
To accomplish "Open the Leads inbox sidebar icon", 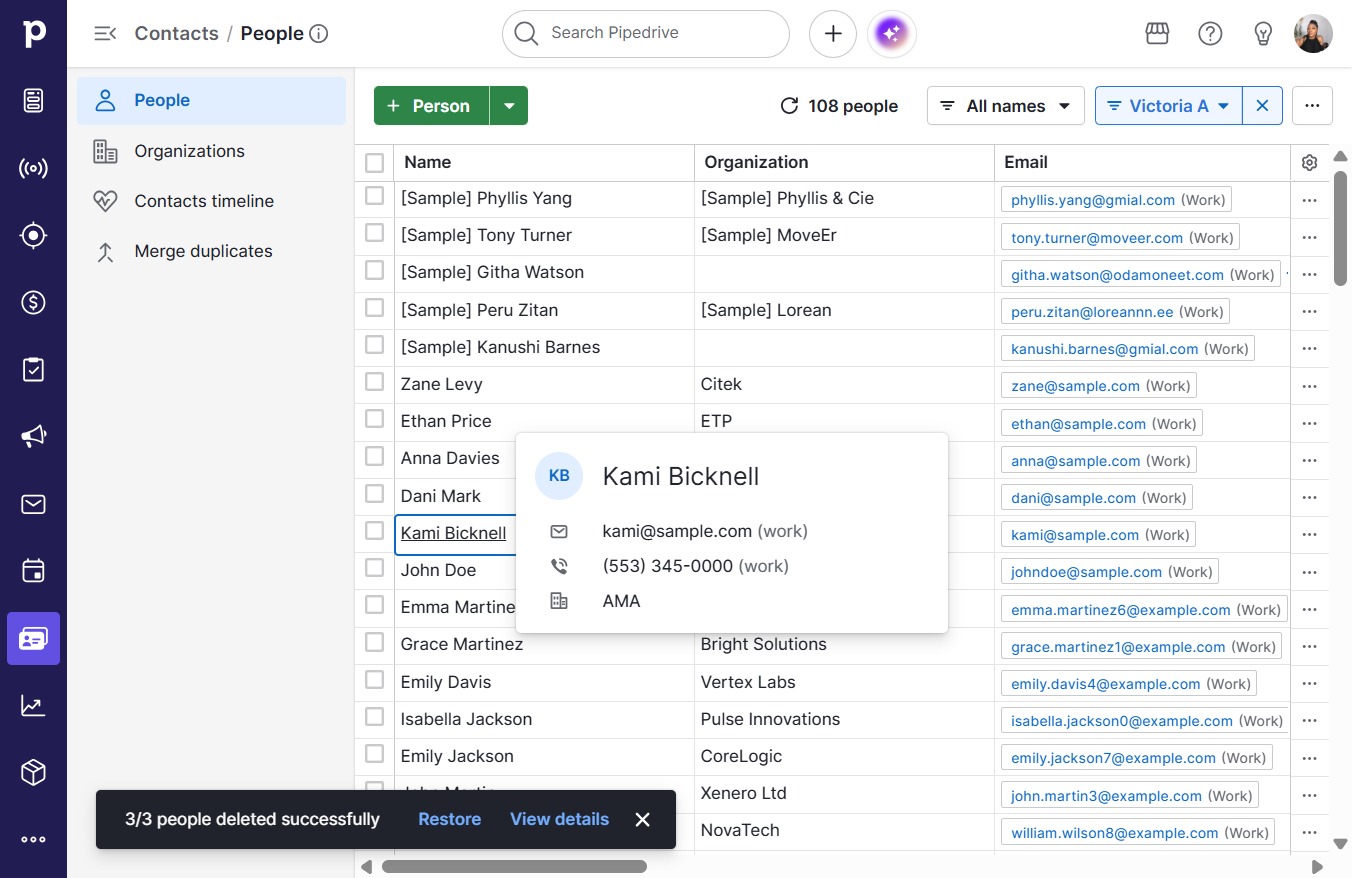I will (x=33, y=100).
